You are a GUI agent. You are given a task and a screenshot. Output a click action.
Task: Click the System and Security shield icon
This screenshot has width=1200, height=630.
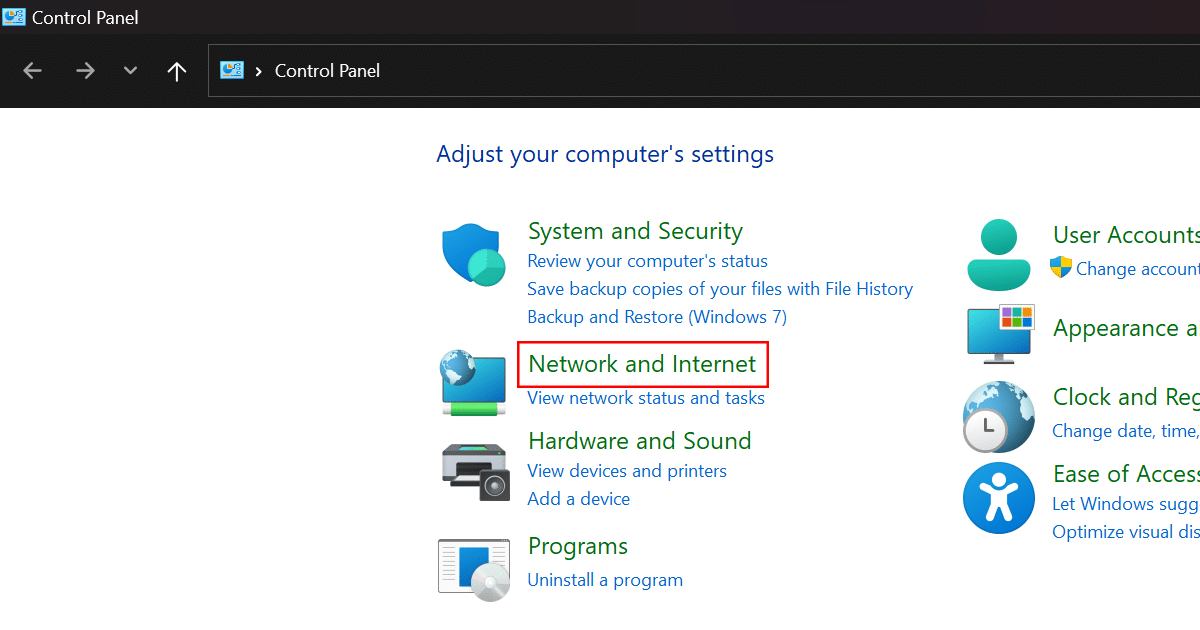pyautogui.click(x=474, y=256)
